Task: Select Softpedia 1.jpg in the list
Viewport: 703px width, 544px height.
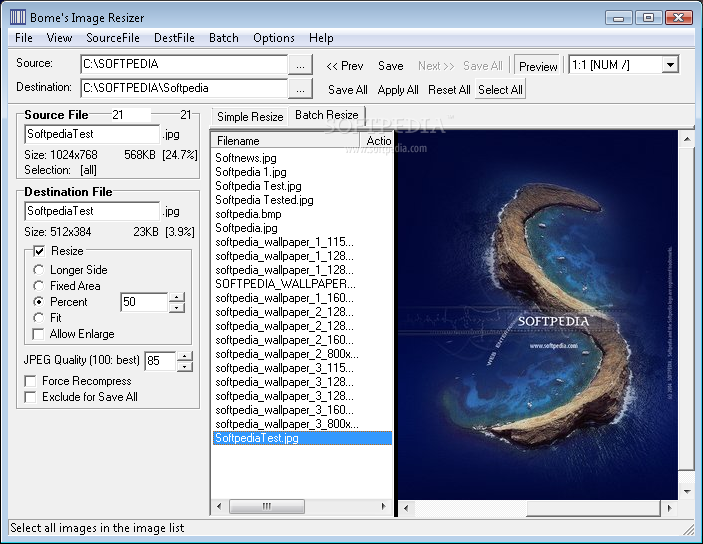Action: pos(251,172)
